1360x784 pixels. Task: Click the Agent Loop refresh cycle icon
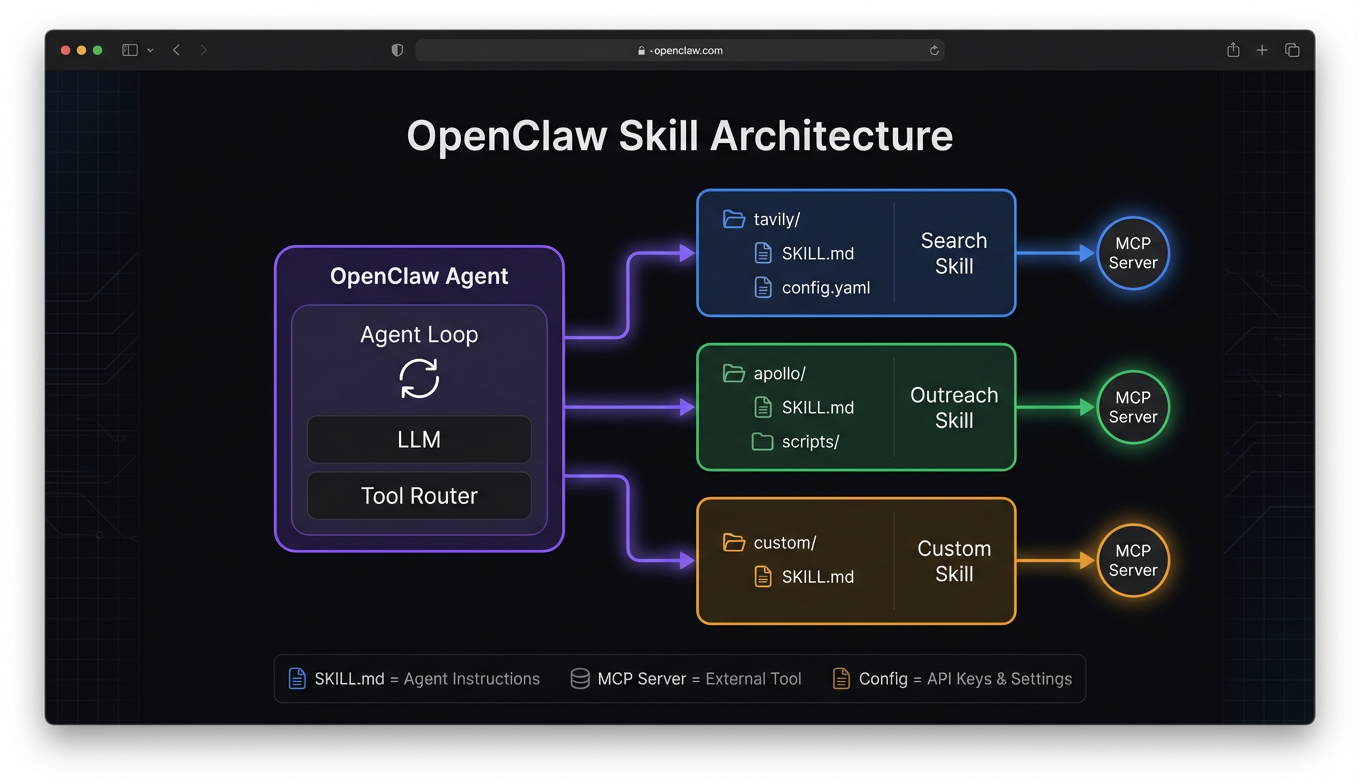pos(419,379)
